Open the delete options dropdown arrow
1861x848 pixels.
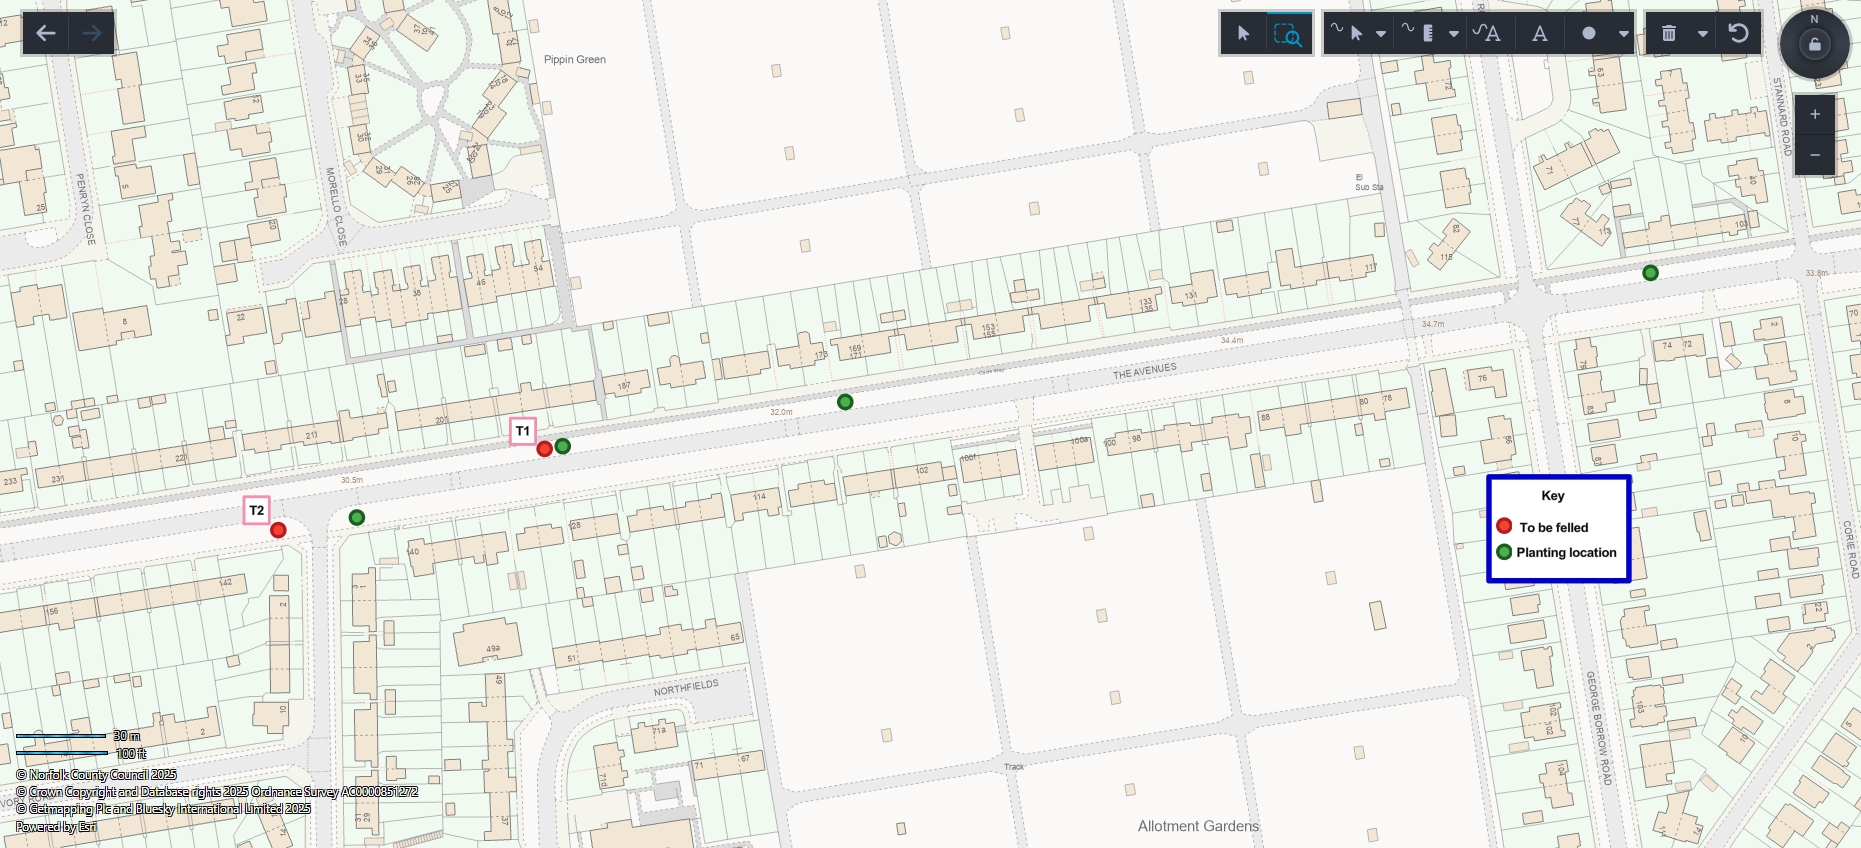point(1703,34)
